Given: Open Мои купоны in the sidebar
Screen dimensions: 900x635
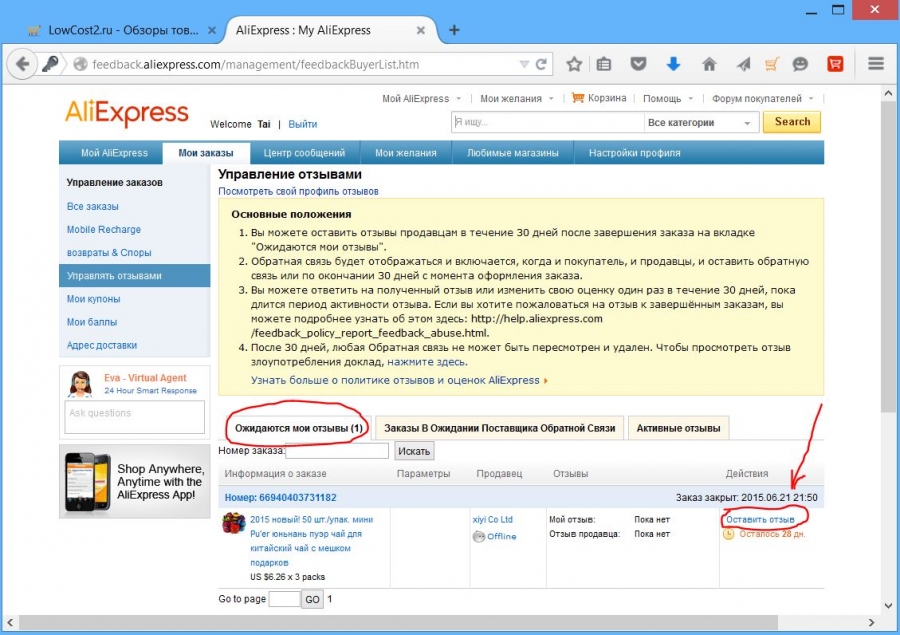Looking at the screenshot, I should pyautogui.click(x=94, y=299).
